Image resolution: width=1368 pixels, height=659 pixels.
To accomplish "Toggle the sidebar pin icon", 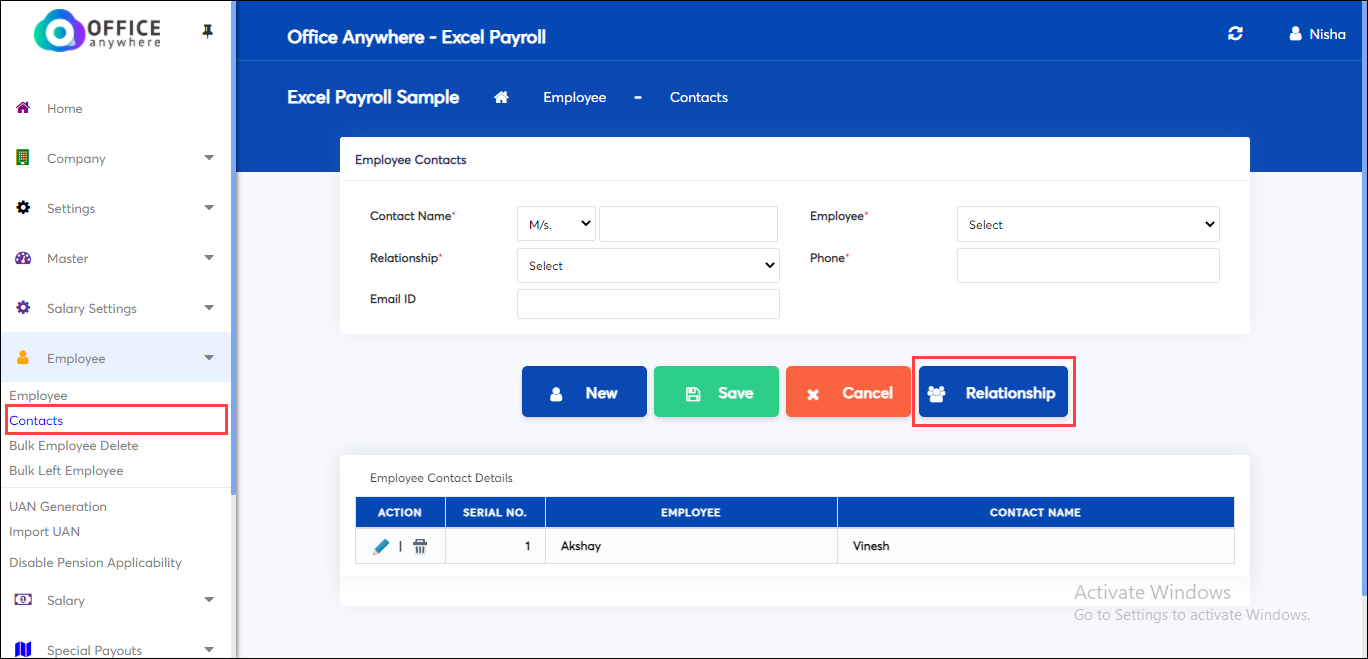I will point(208,32).
